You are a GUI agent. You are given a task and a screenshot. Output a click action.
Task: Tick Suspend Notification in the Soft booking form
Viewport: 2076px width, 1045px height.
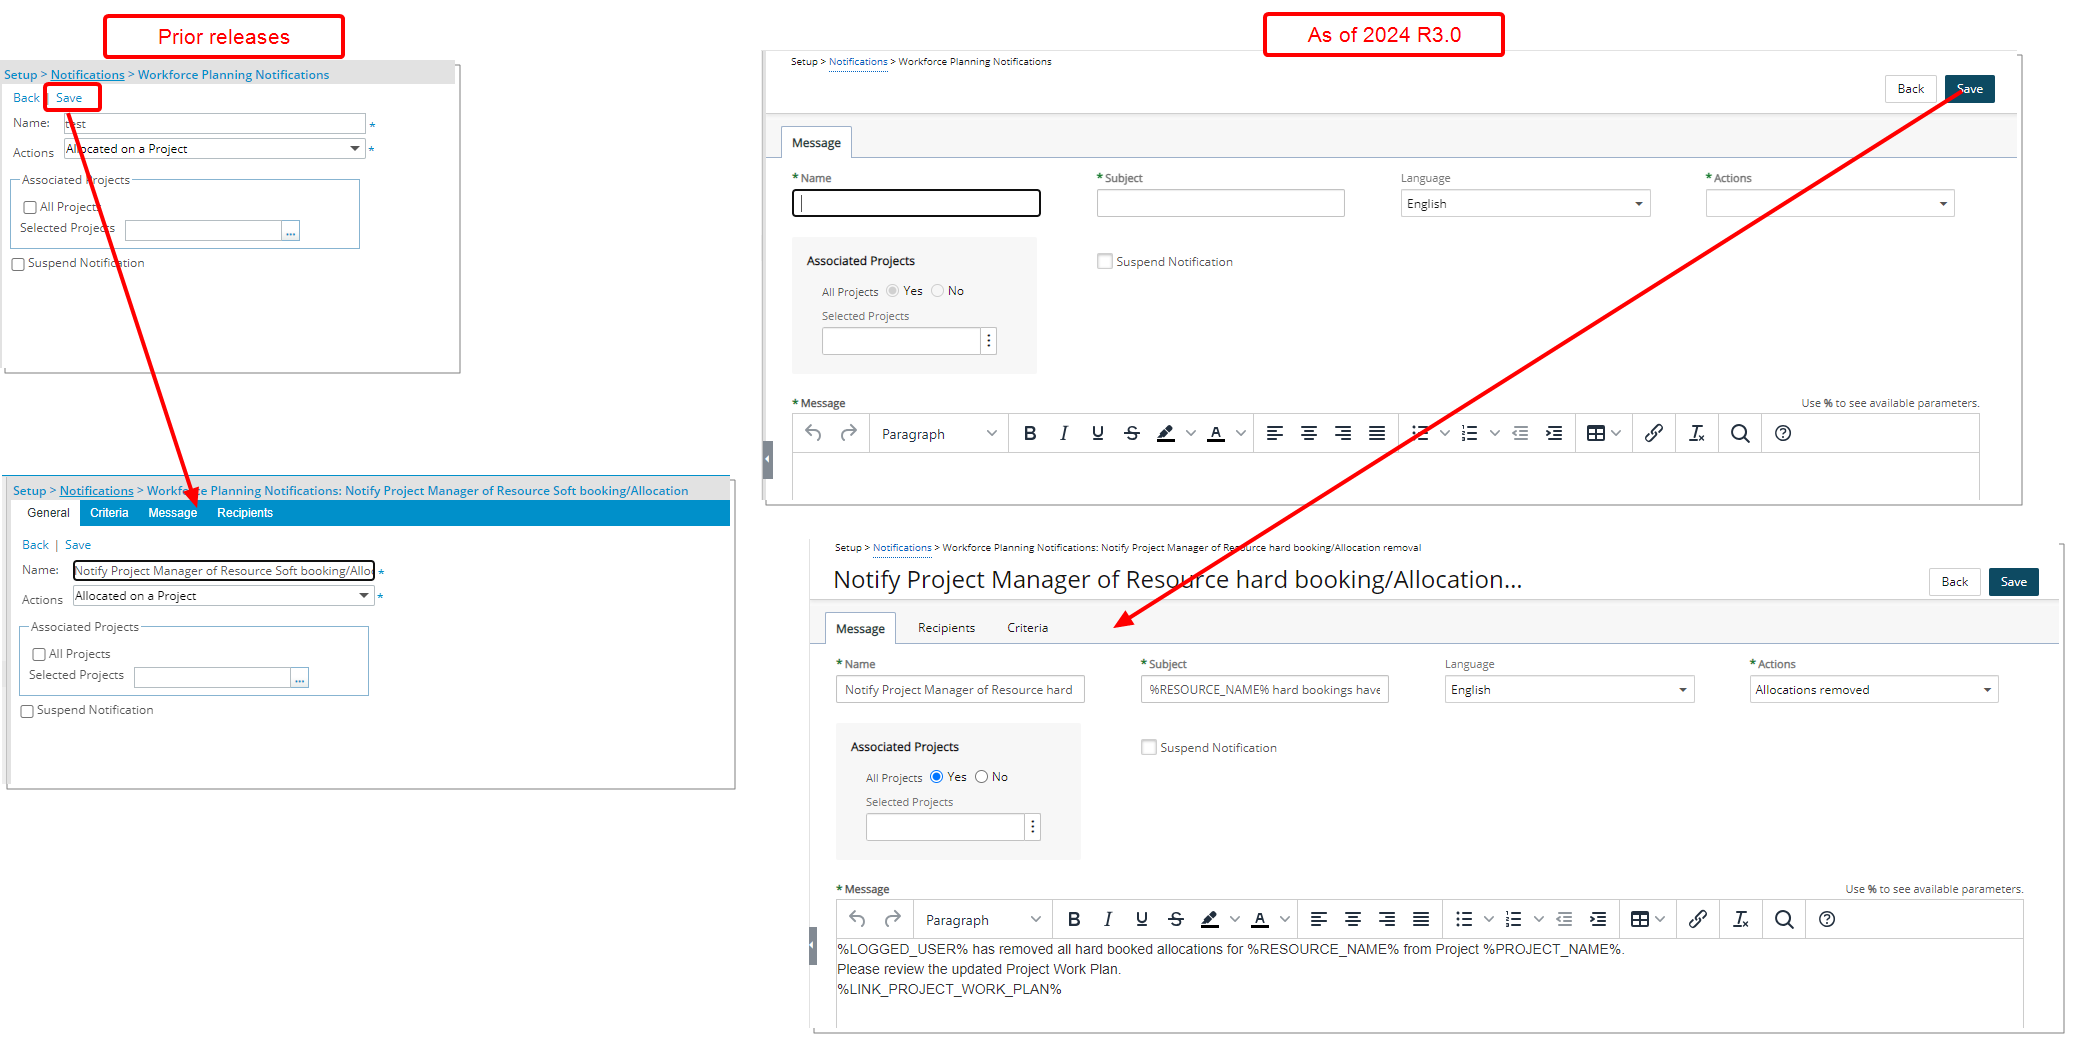pos(27,711)
